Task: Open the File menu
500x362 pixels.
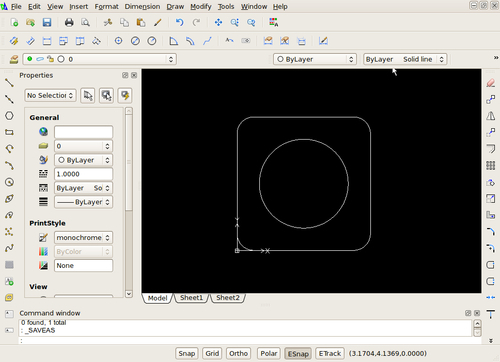Action: point(16,6)
